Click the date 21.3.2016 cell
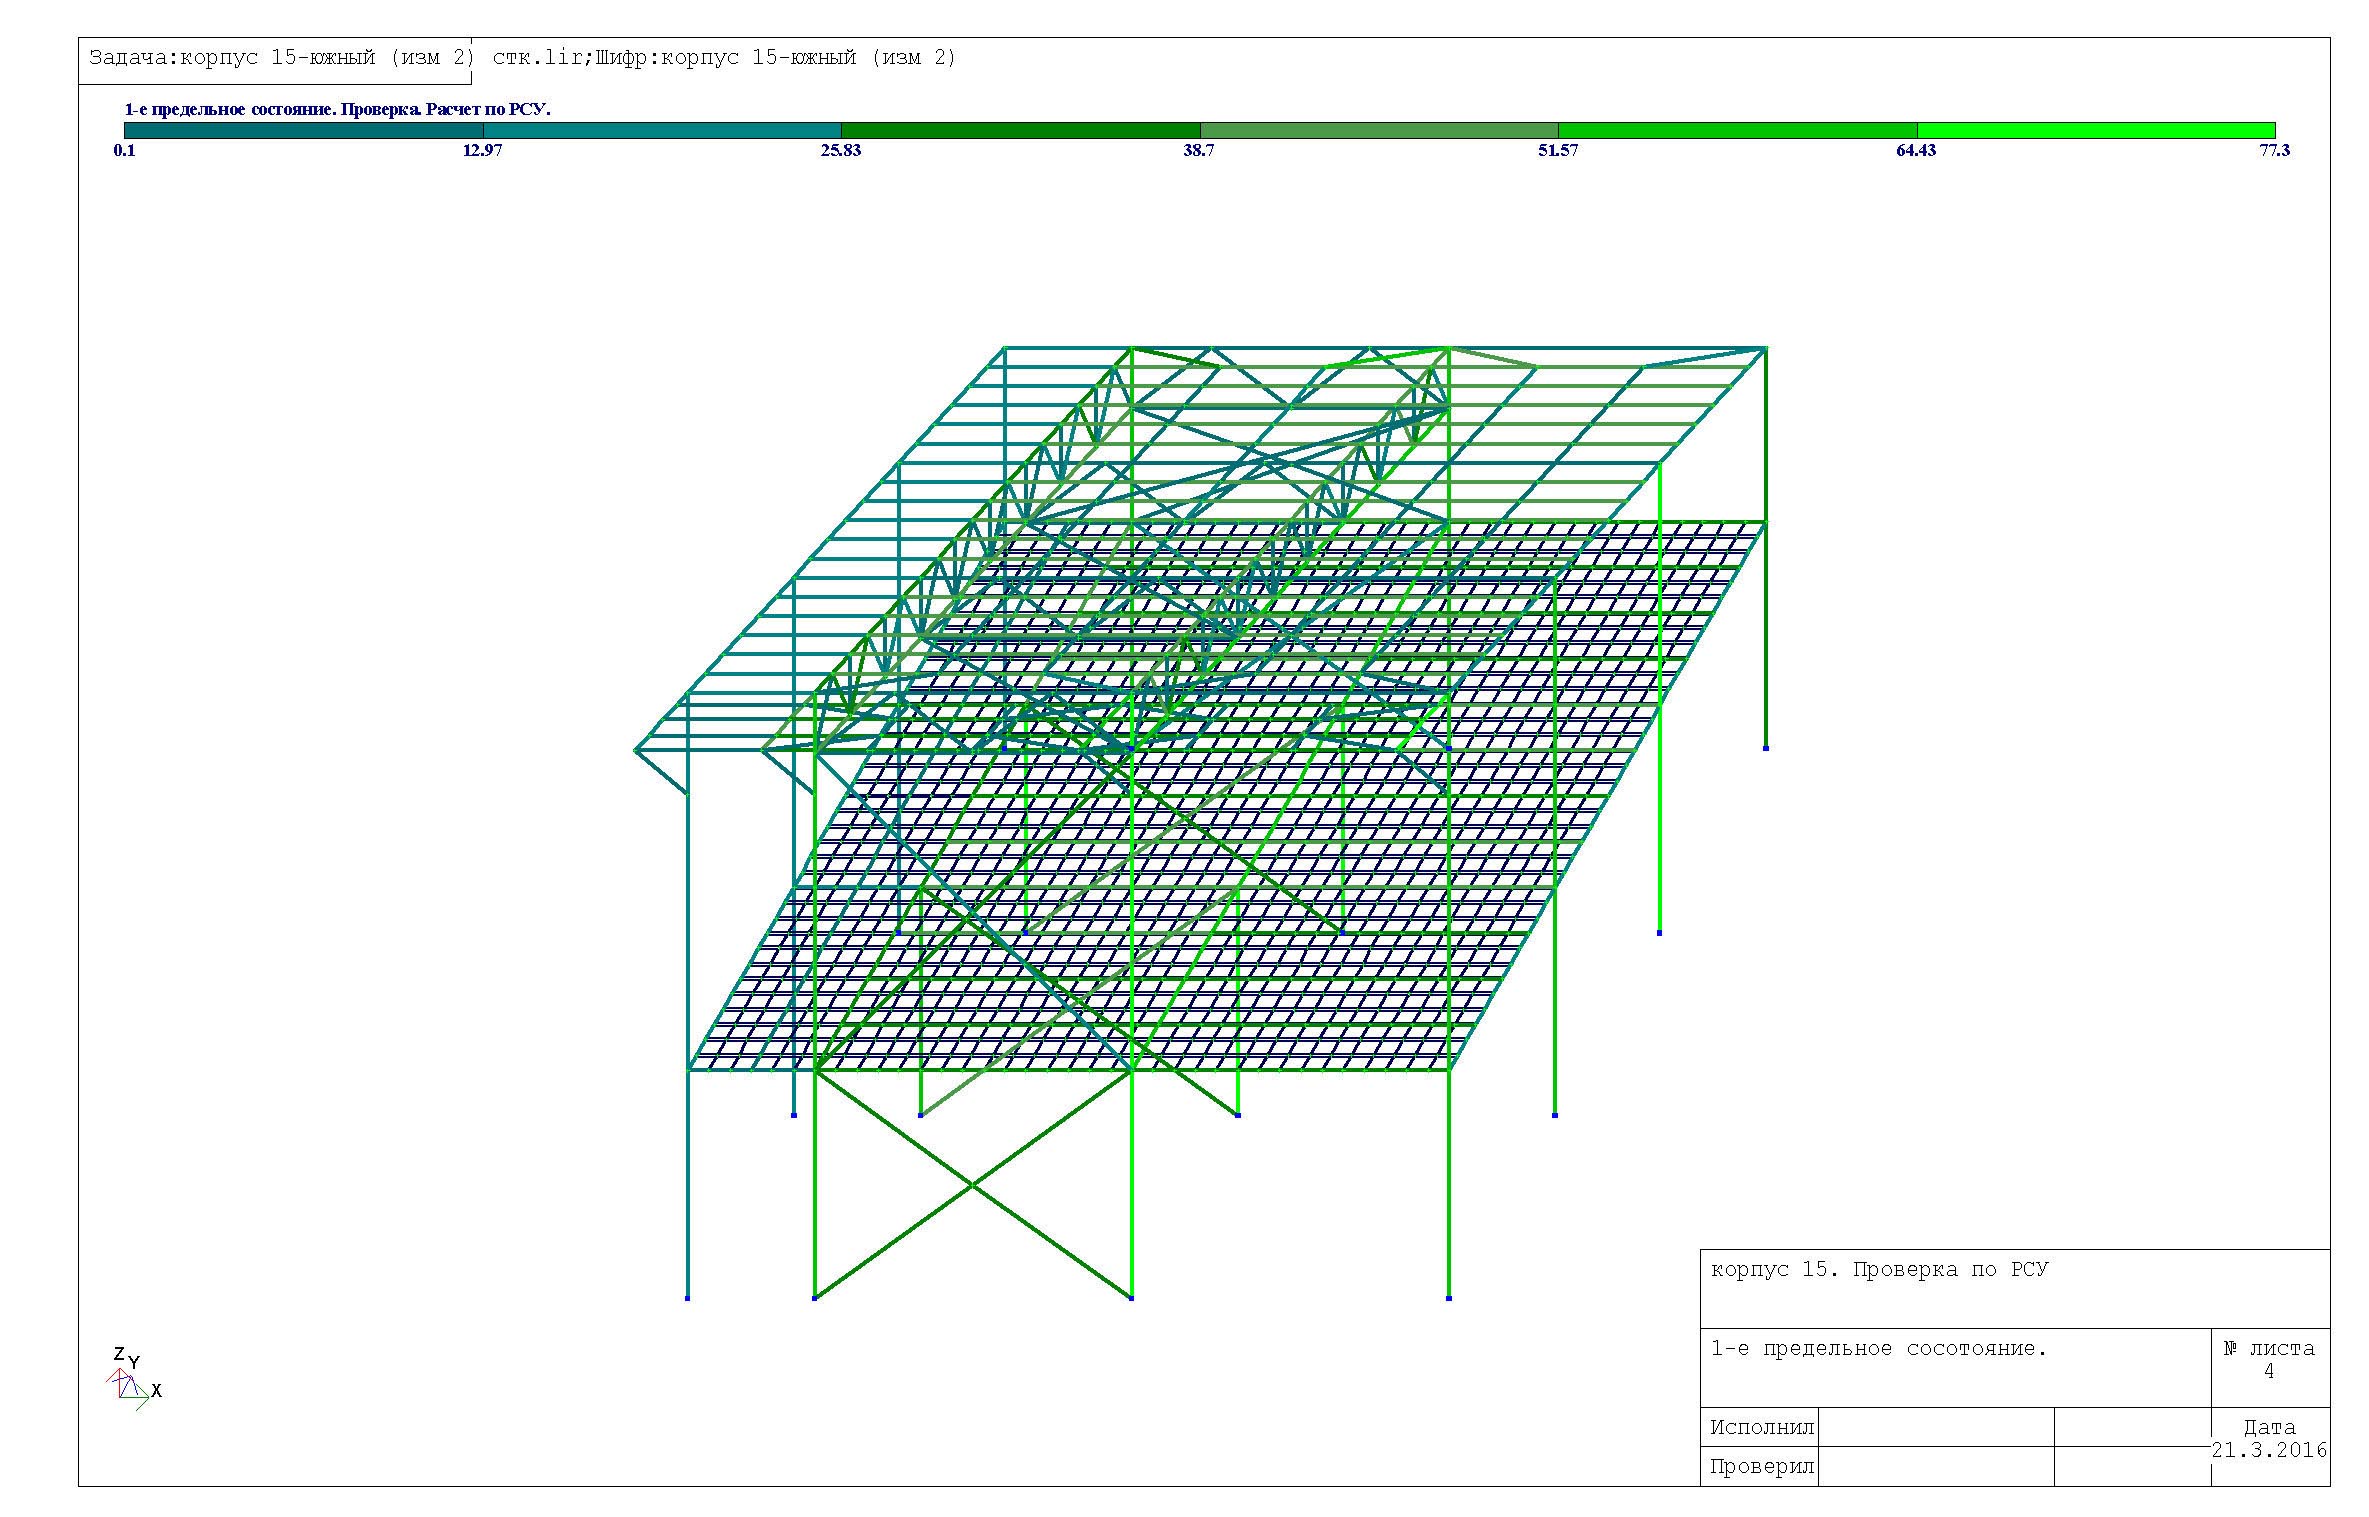 click(2269, 1449)
